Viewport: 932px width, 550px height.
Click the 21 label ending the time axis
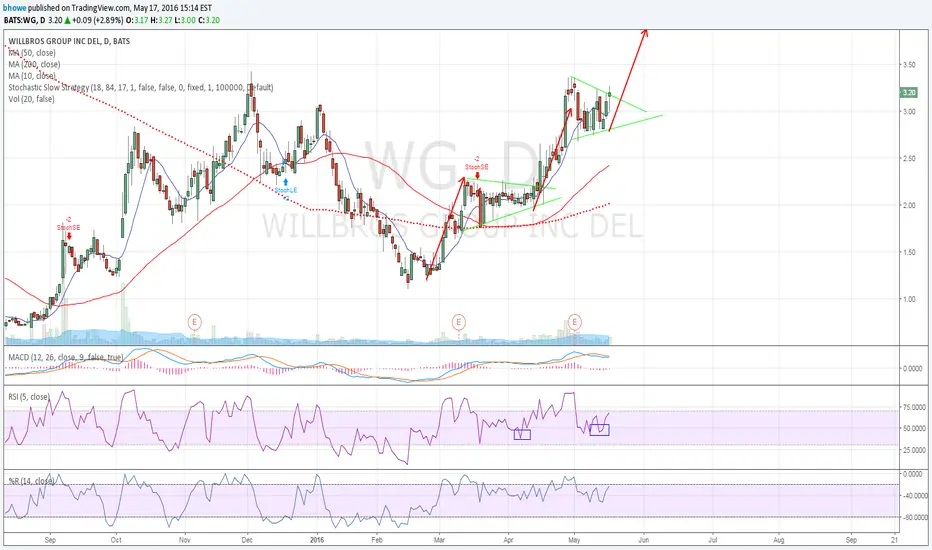point(895,540)
